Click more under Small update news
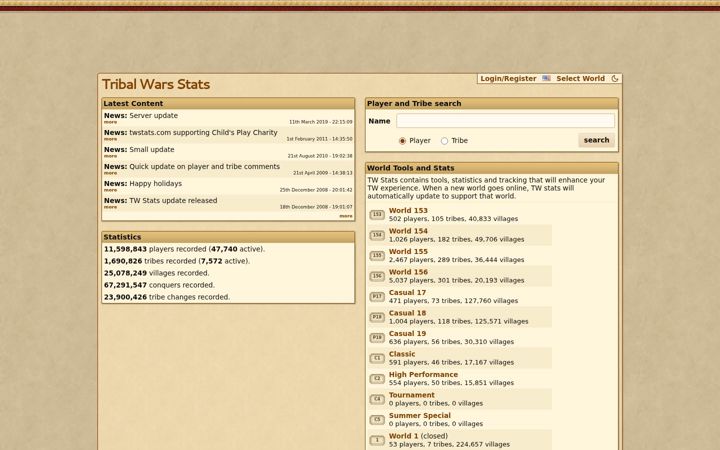The height and width of the screenshot is (450, 720). click(x=110, y=156)
